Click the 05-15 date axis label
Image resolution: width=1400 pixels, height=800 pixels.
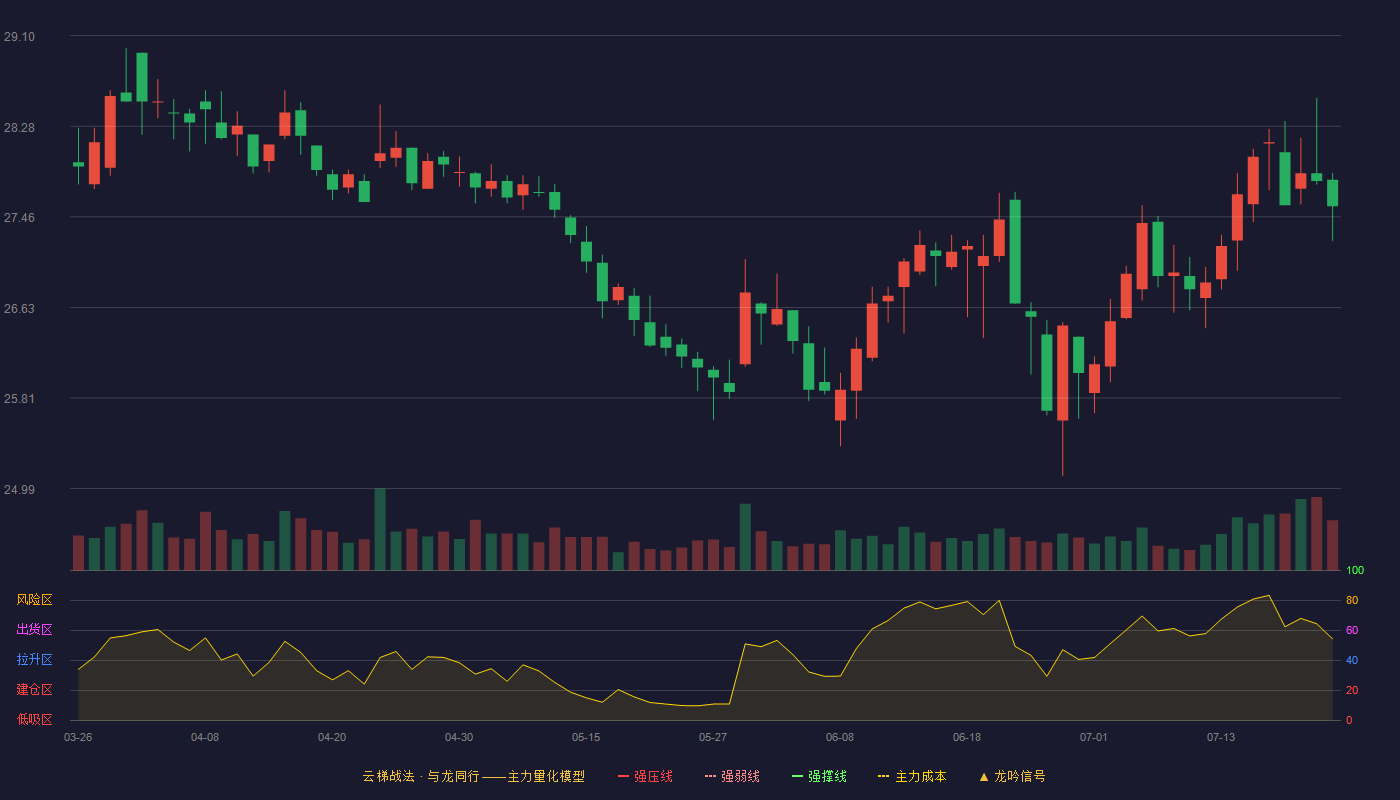tap(586, 737)
